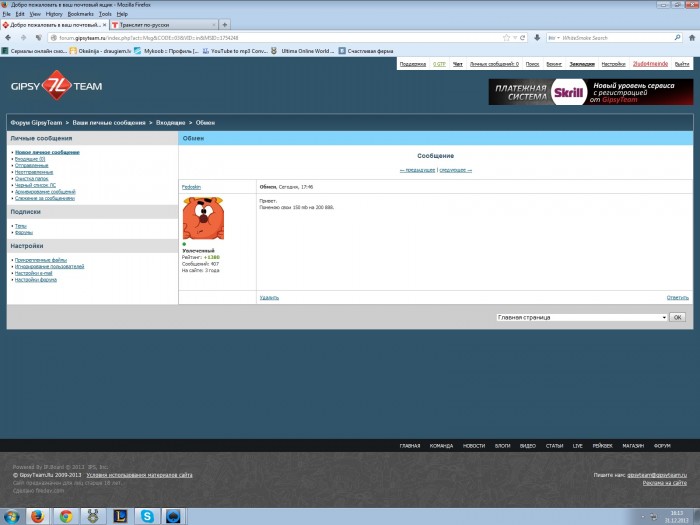Click the Удалить link under the message
Image resolution: width=700 pixels, height=525 pixels.
click(269, 298)
